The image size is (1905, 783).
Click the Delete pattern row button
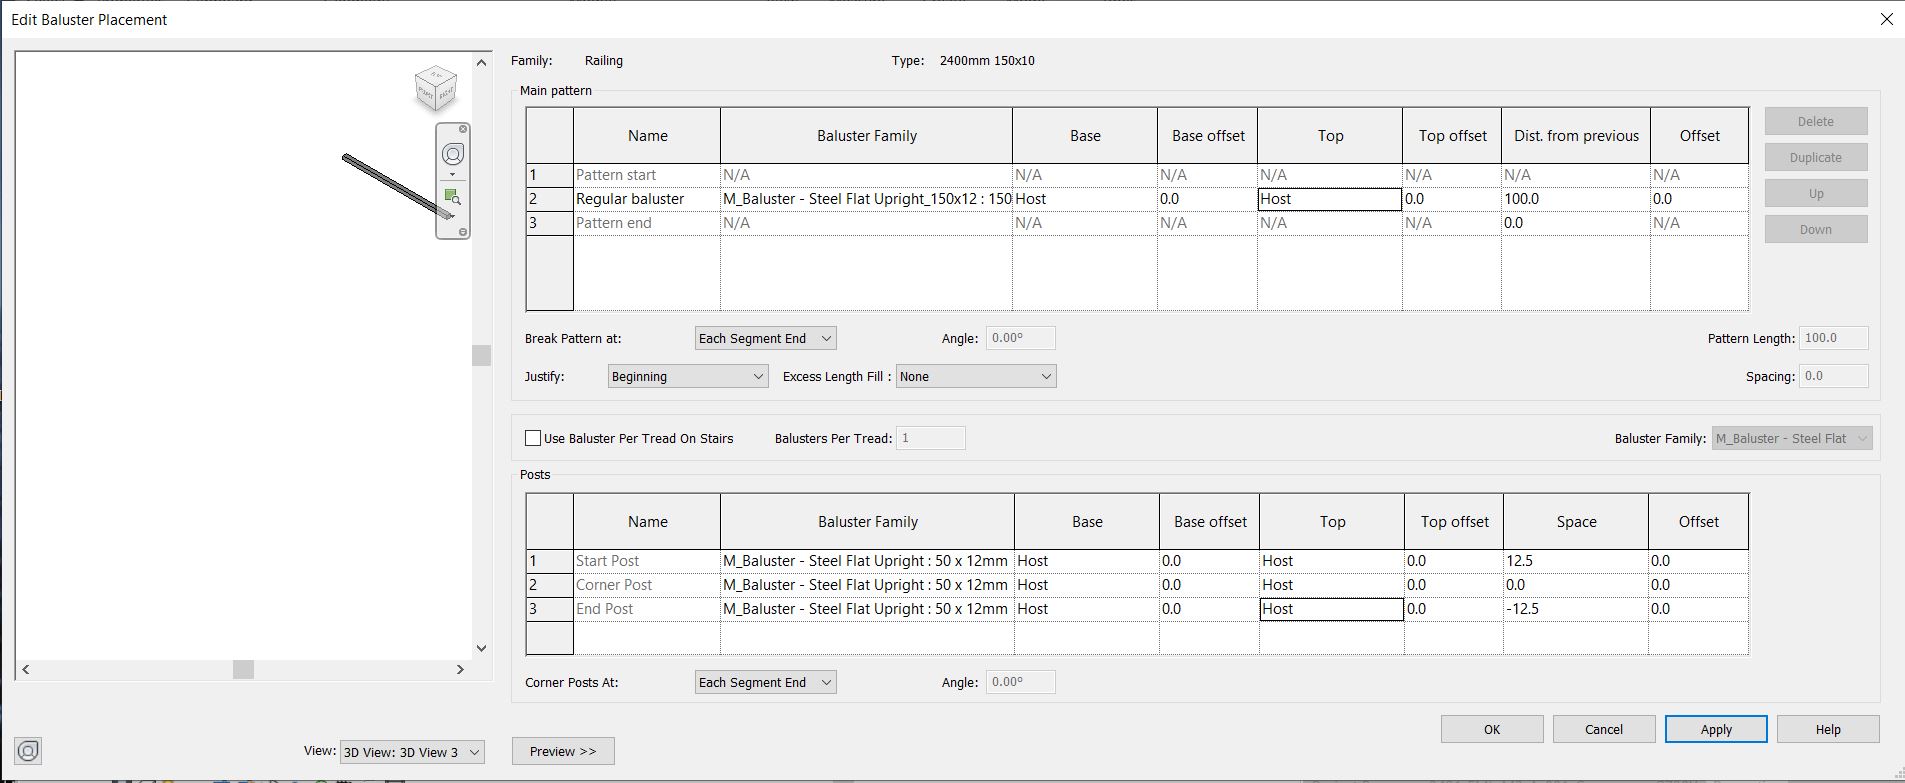tap(1816, 121)
